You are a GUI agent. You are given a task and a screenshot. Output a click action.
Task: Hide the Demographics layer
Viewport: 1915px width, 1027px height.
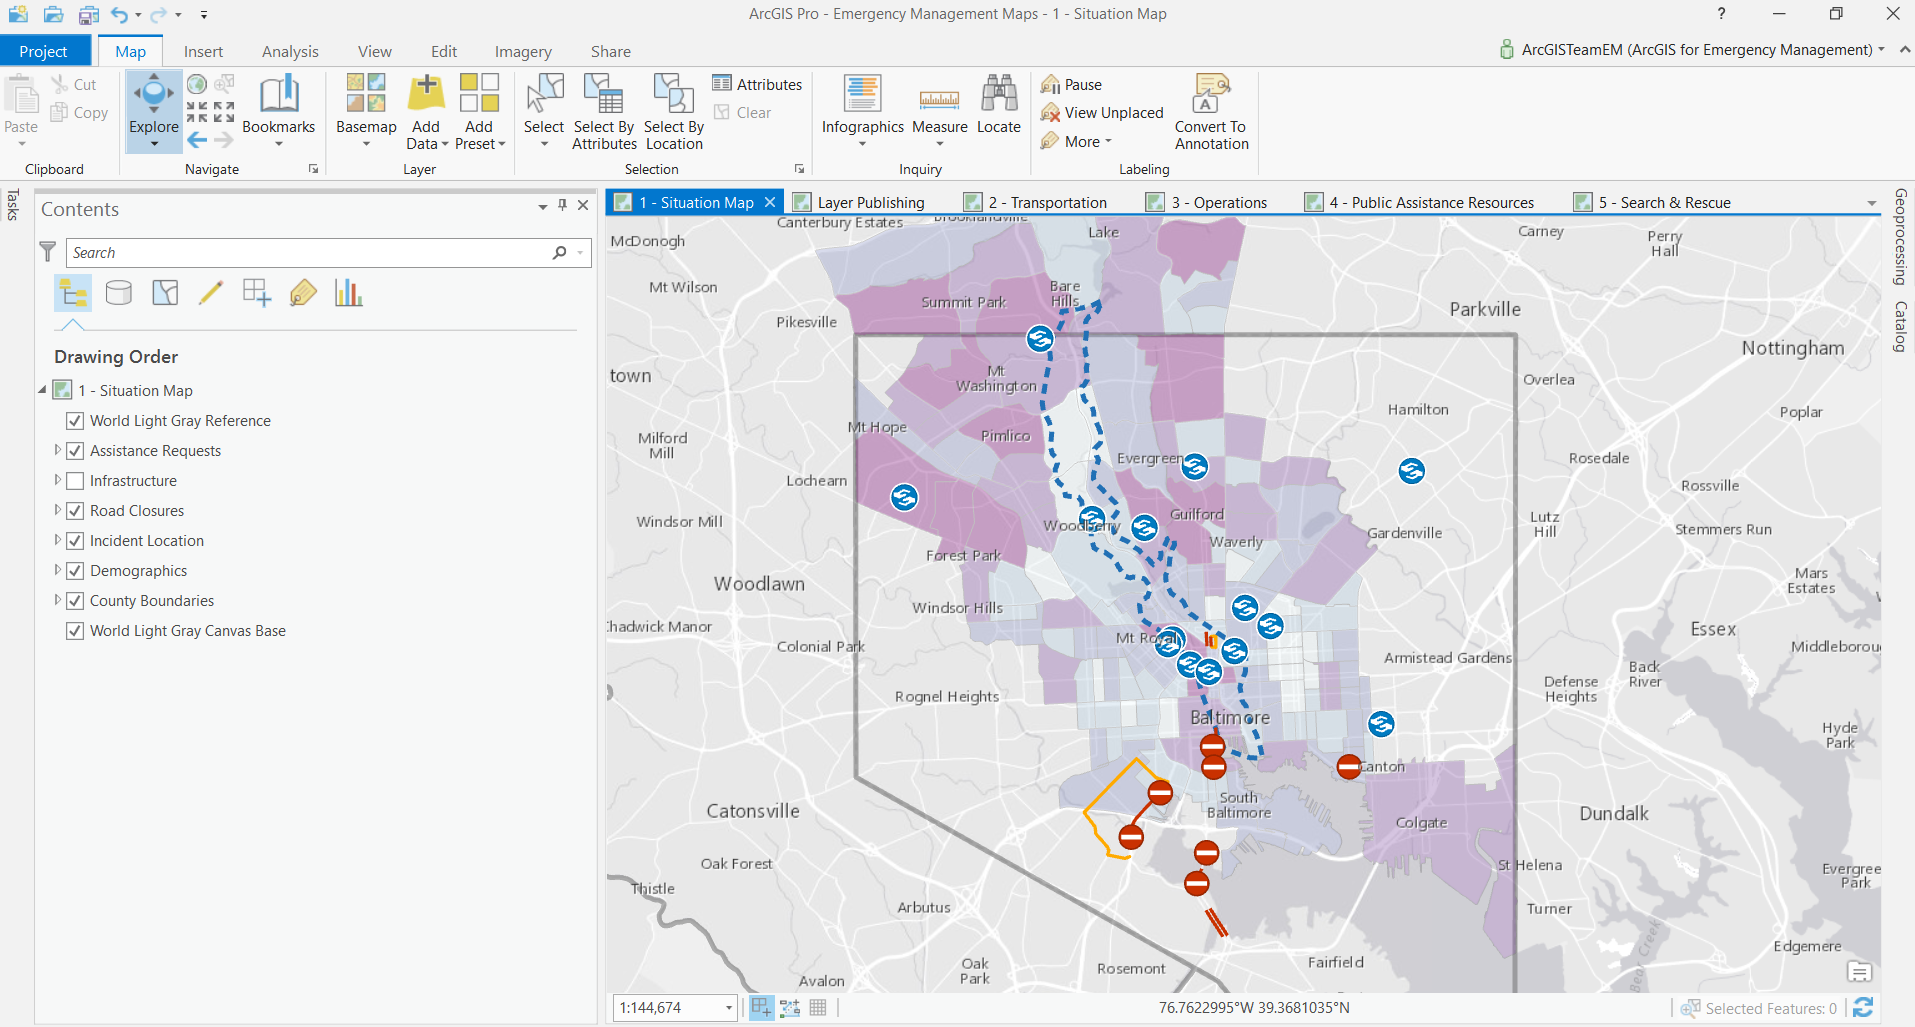[x=75, y=571]
